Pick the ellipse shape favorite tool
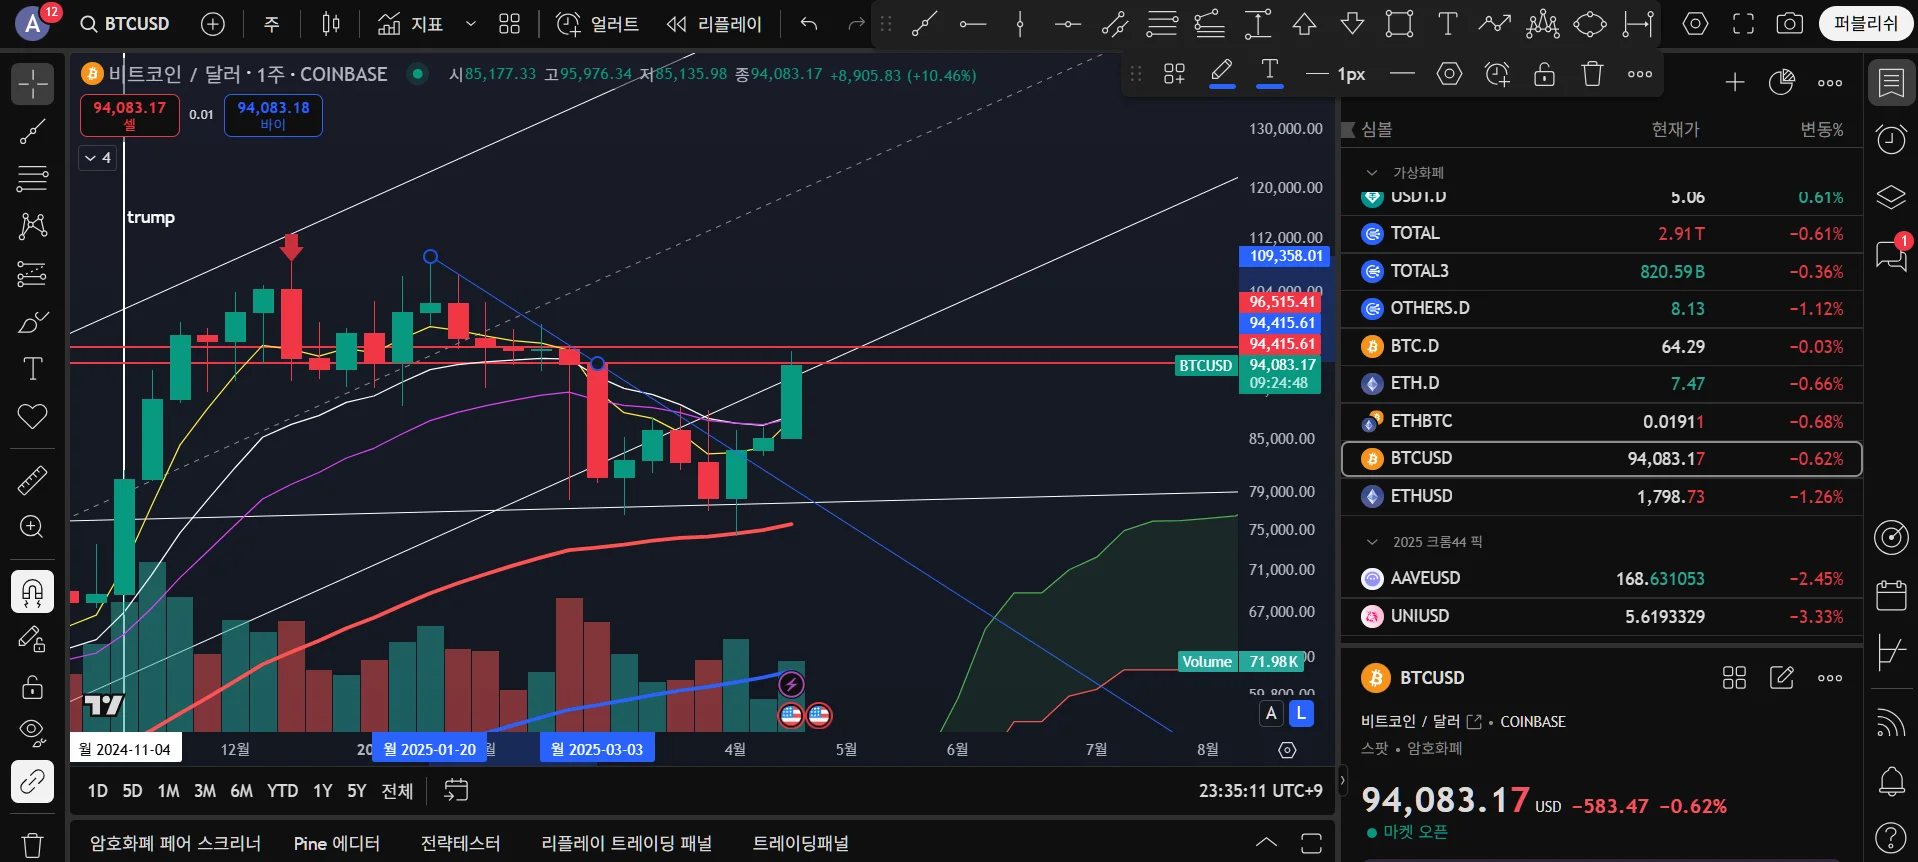This screenshot has height=862, width=1918. 1590,24
